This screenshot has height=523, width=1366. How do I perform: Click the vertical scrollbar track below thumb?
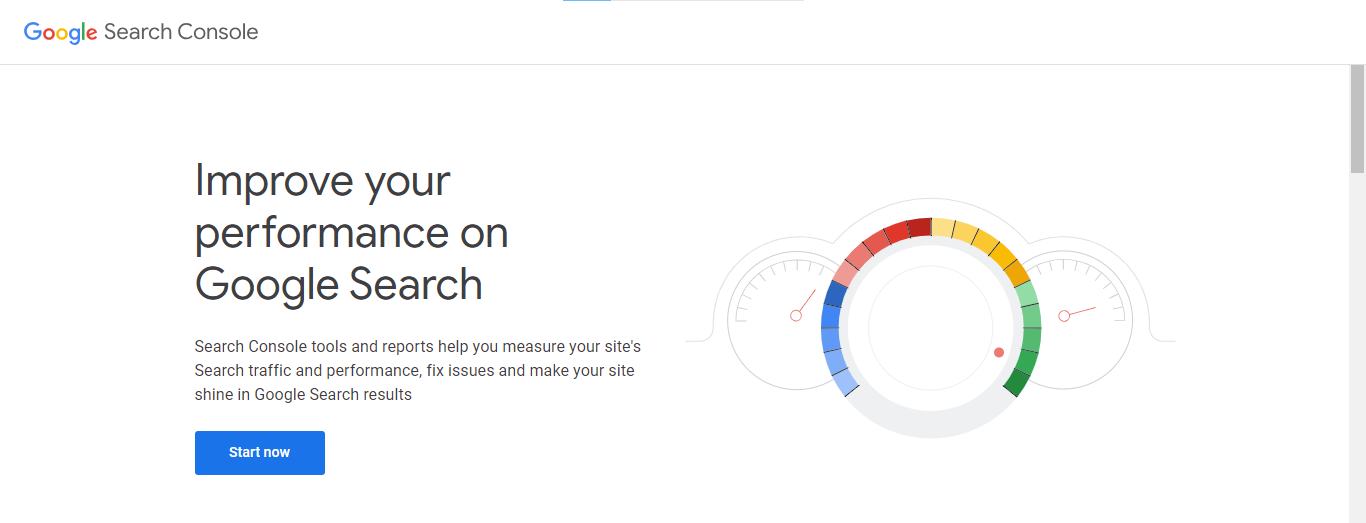(x=1357, y=350)
